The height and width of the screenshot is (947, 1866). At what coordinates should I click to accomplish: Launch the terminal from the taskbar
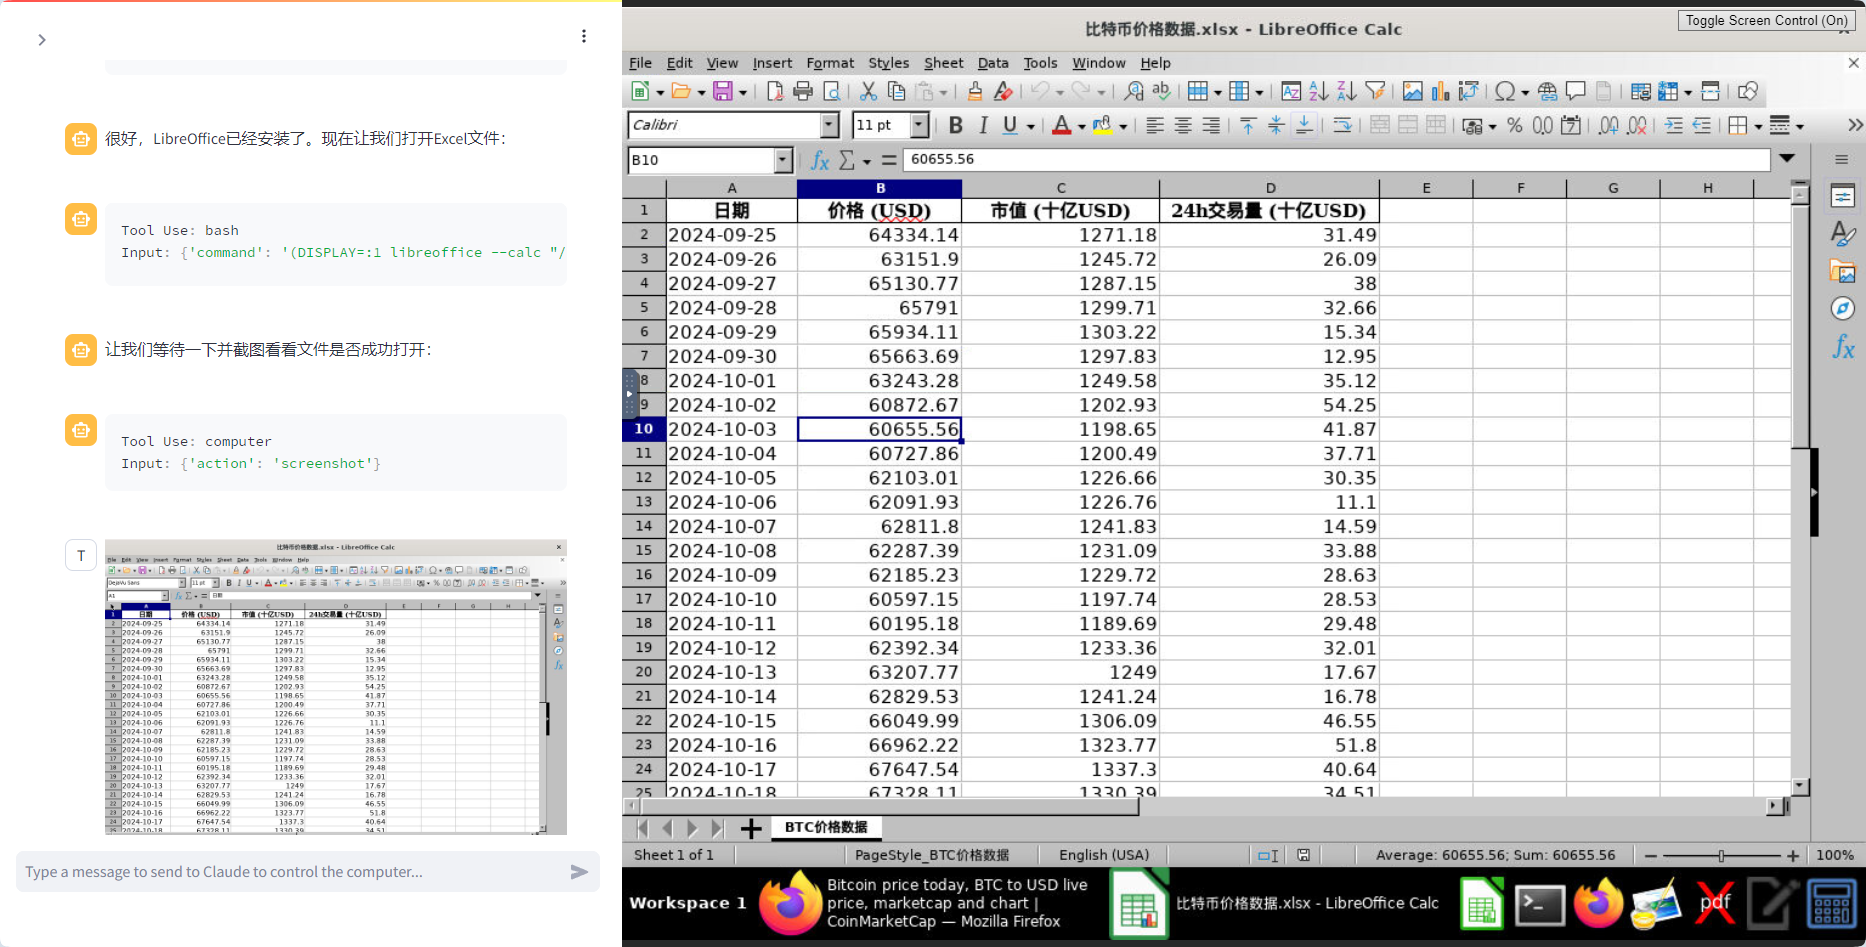[1540, 904]
